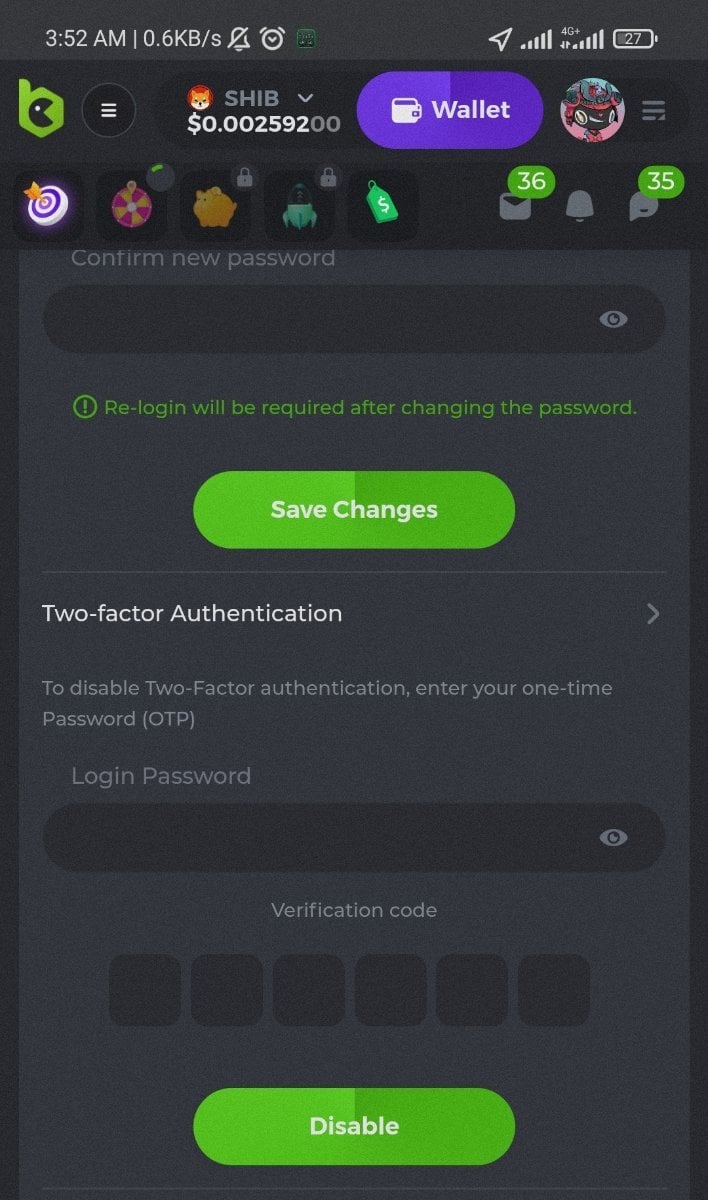708x1200 pixels.
Task: Click the purple Wallet button
Action: point(450,110)
